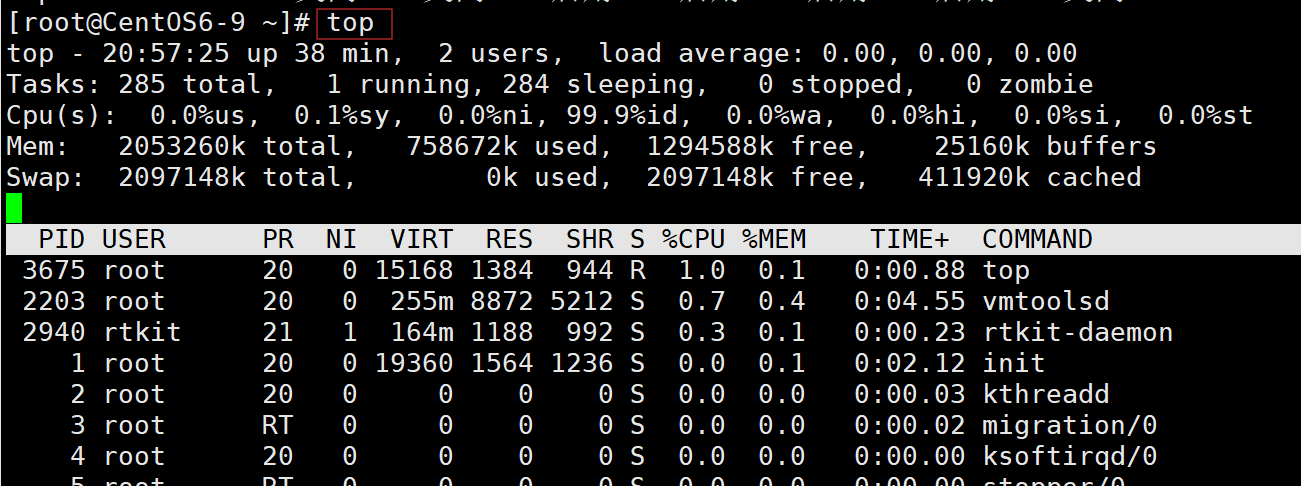
Task: Select '99.9%id' CPU idle value
Action: point(622,116)
